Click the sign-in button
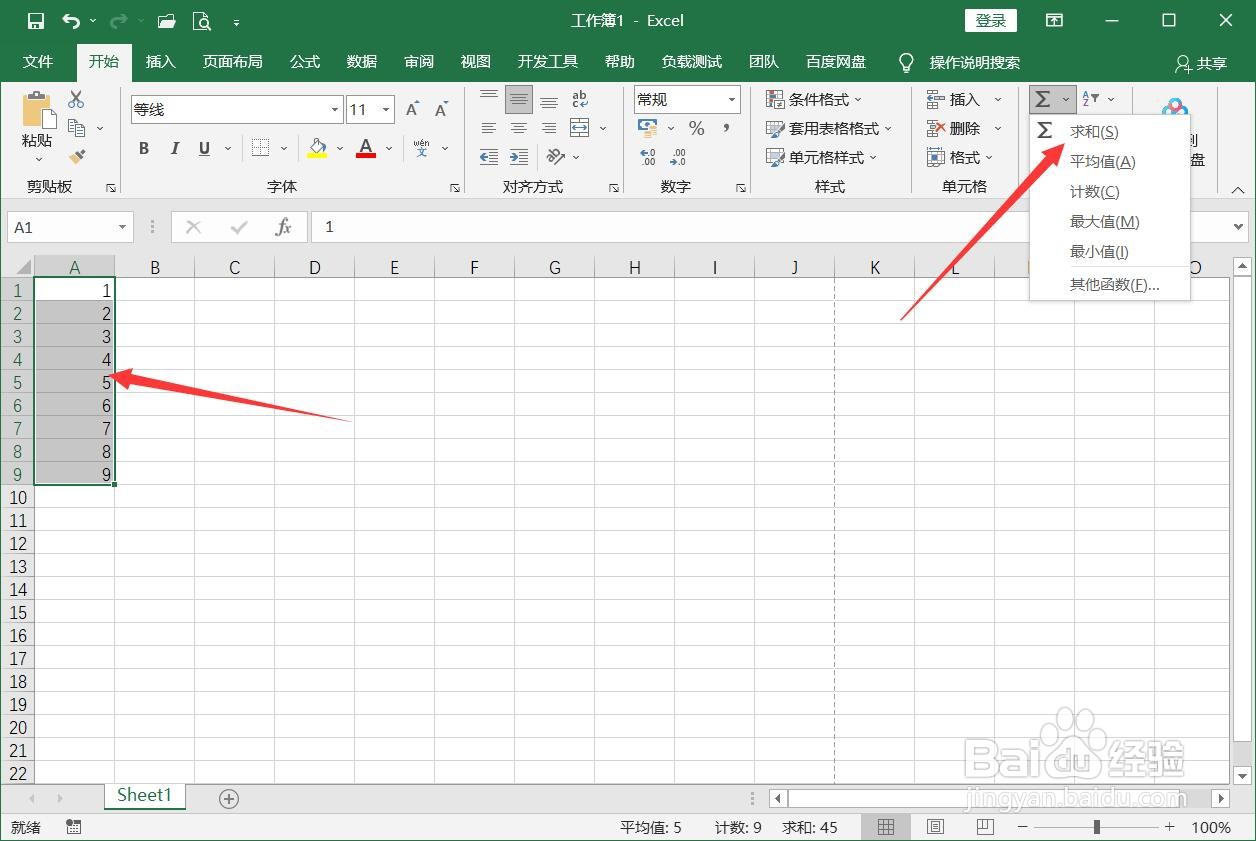The height and width of the screenshot is (841, 1256). click(x=991, y=20)
